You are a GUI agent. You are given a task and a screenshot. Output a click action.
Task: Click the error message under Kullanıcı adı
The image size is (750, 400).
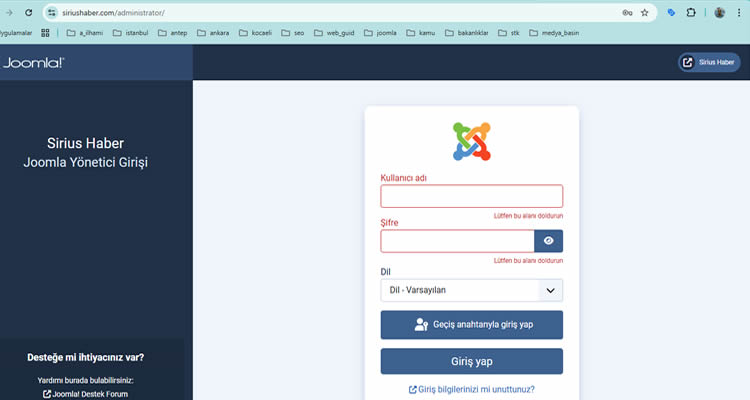point(529,216)
